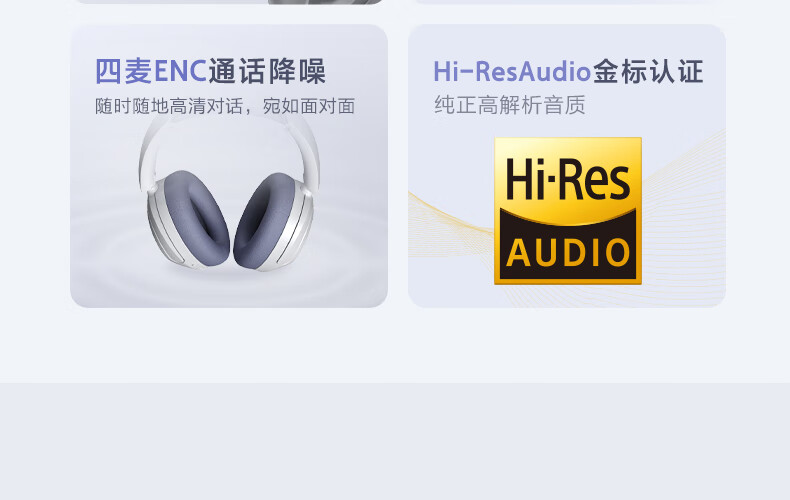Viewport: 790px width, 500px height.
Task: Click the 通话降噪 dark heading text
Action: pyautogui.click(x=267, y=72)
